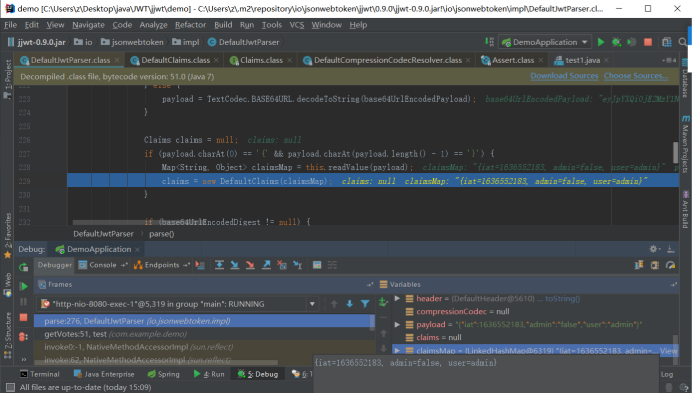Switch to the DefaultClaims.class tab
Screen dimensions: 692x393
(x=175, y=60)
